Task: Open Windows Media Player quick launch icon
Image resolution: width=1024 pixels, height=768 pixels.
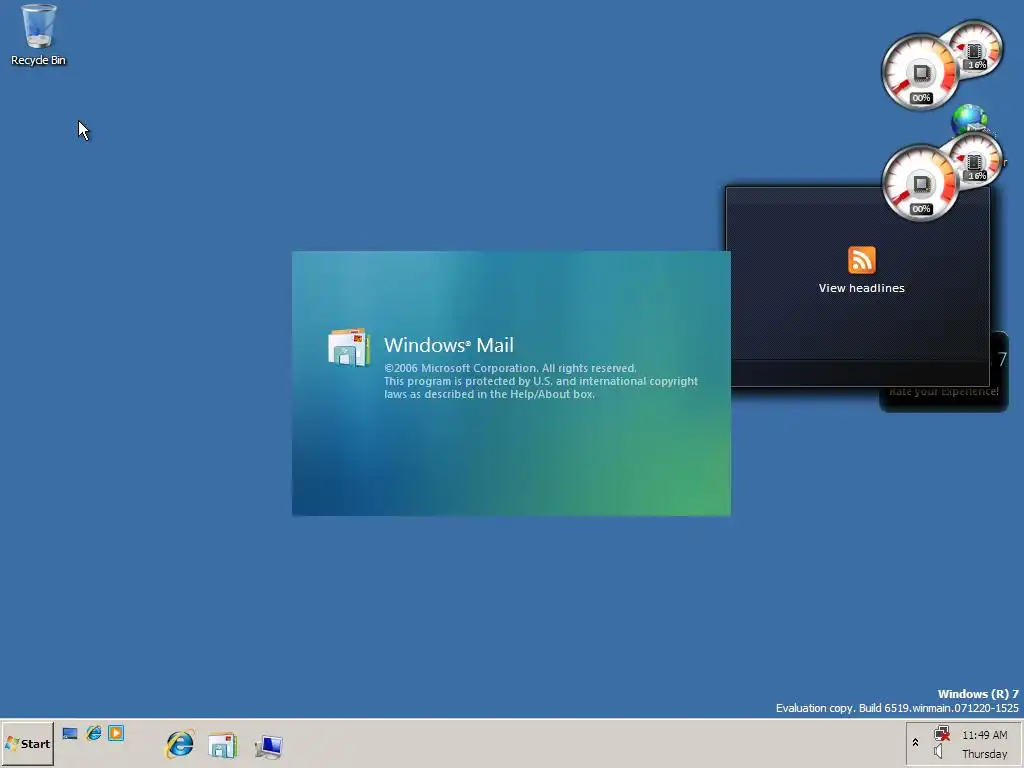Action: coord(116,733)
